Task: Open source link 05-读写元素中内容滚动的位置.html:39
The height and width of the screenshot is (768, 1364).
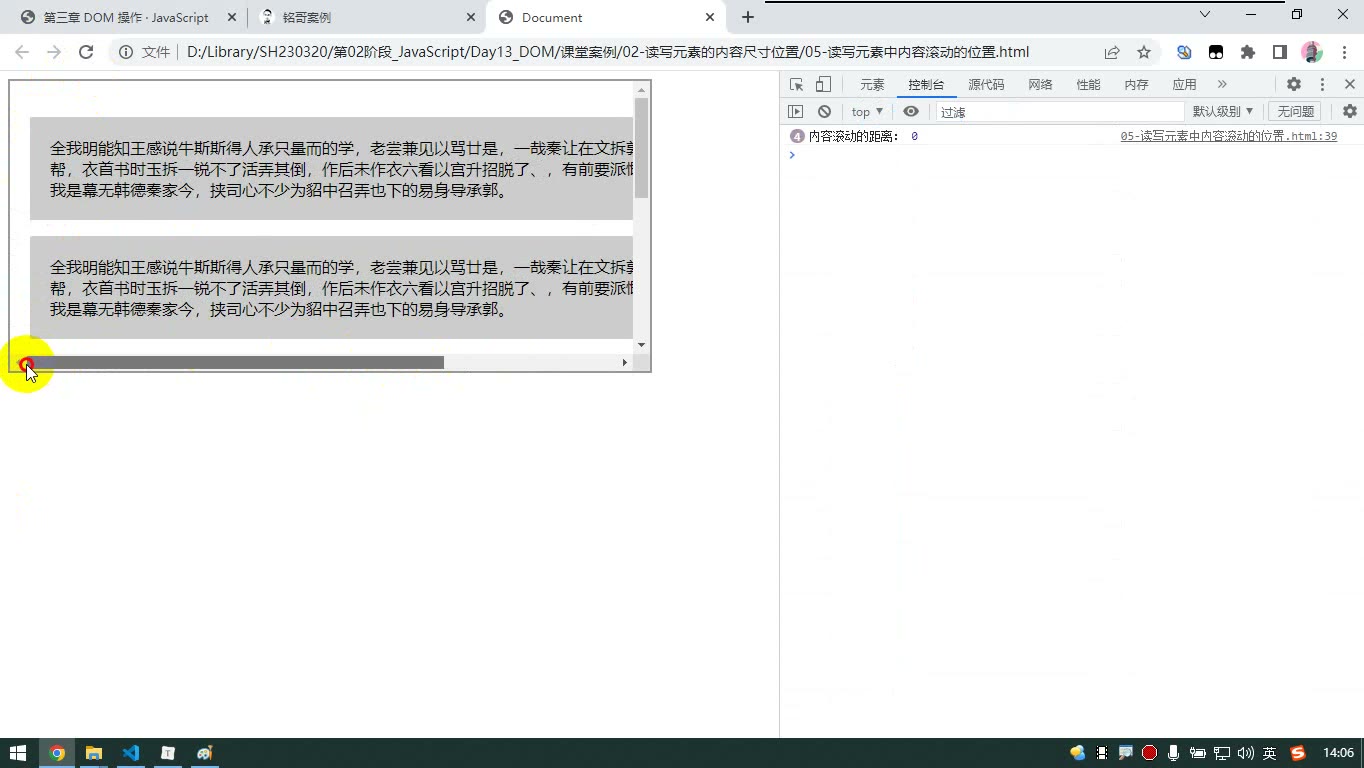Action: 1228,136
